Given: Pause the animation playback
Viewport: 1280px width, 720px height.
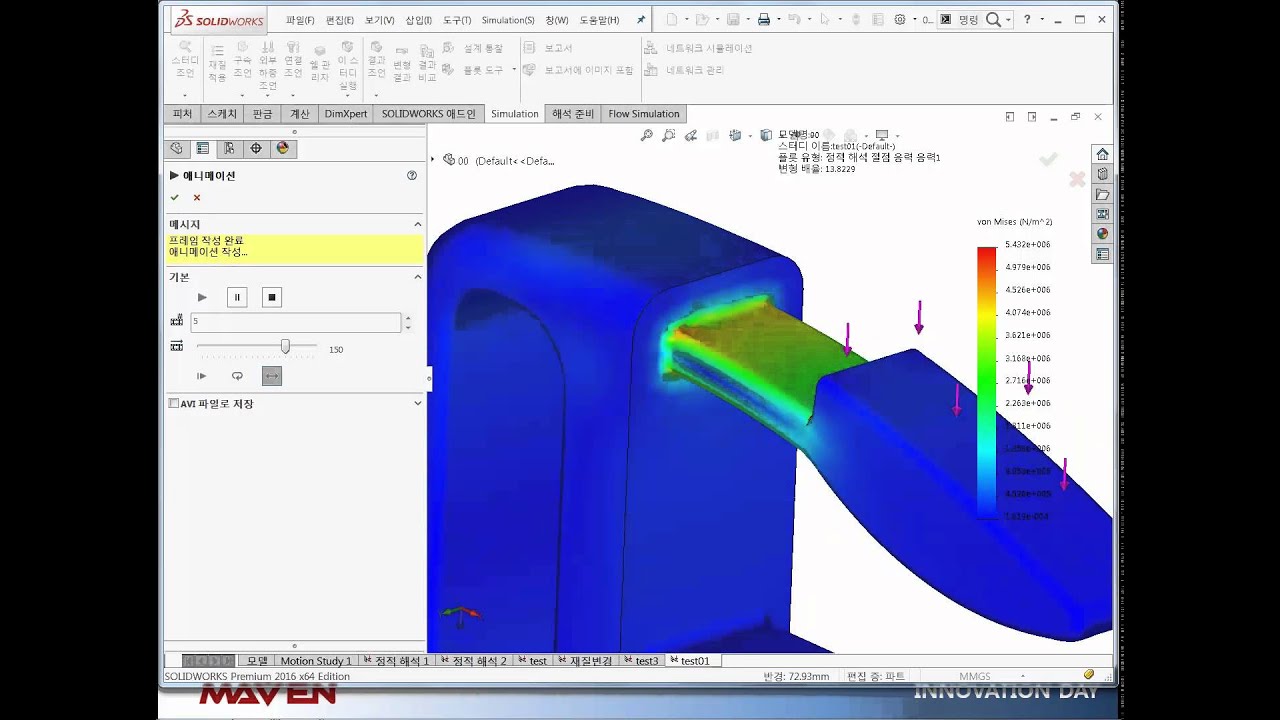Looking at the screenshot, I should [x=237, y=297].
